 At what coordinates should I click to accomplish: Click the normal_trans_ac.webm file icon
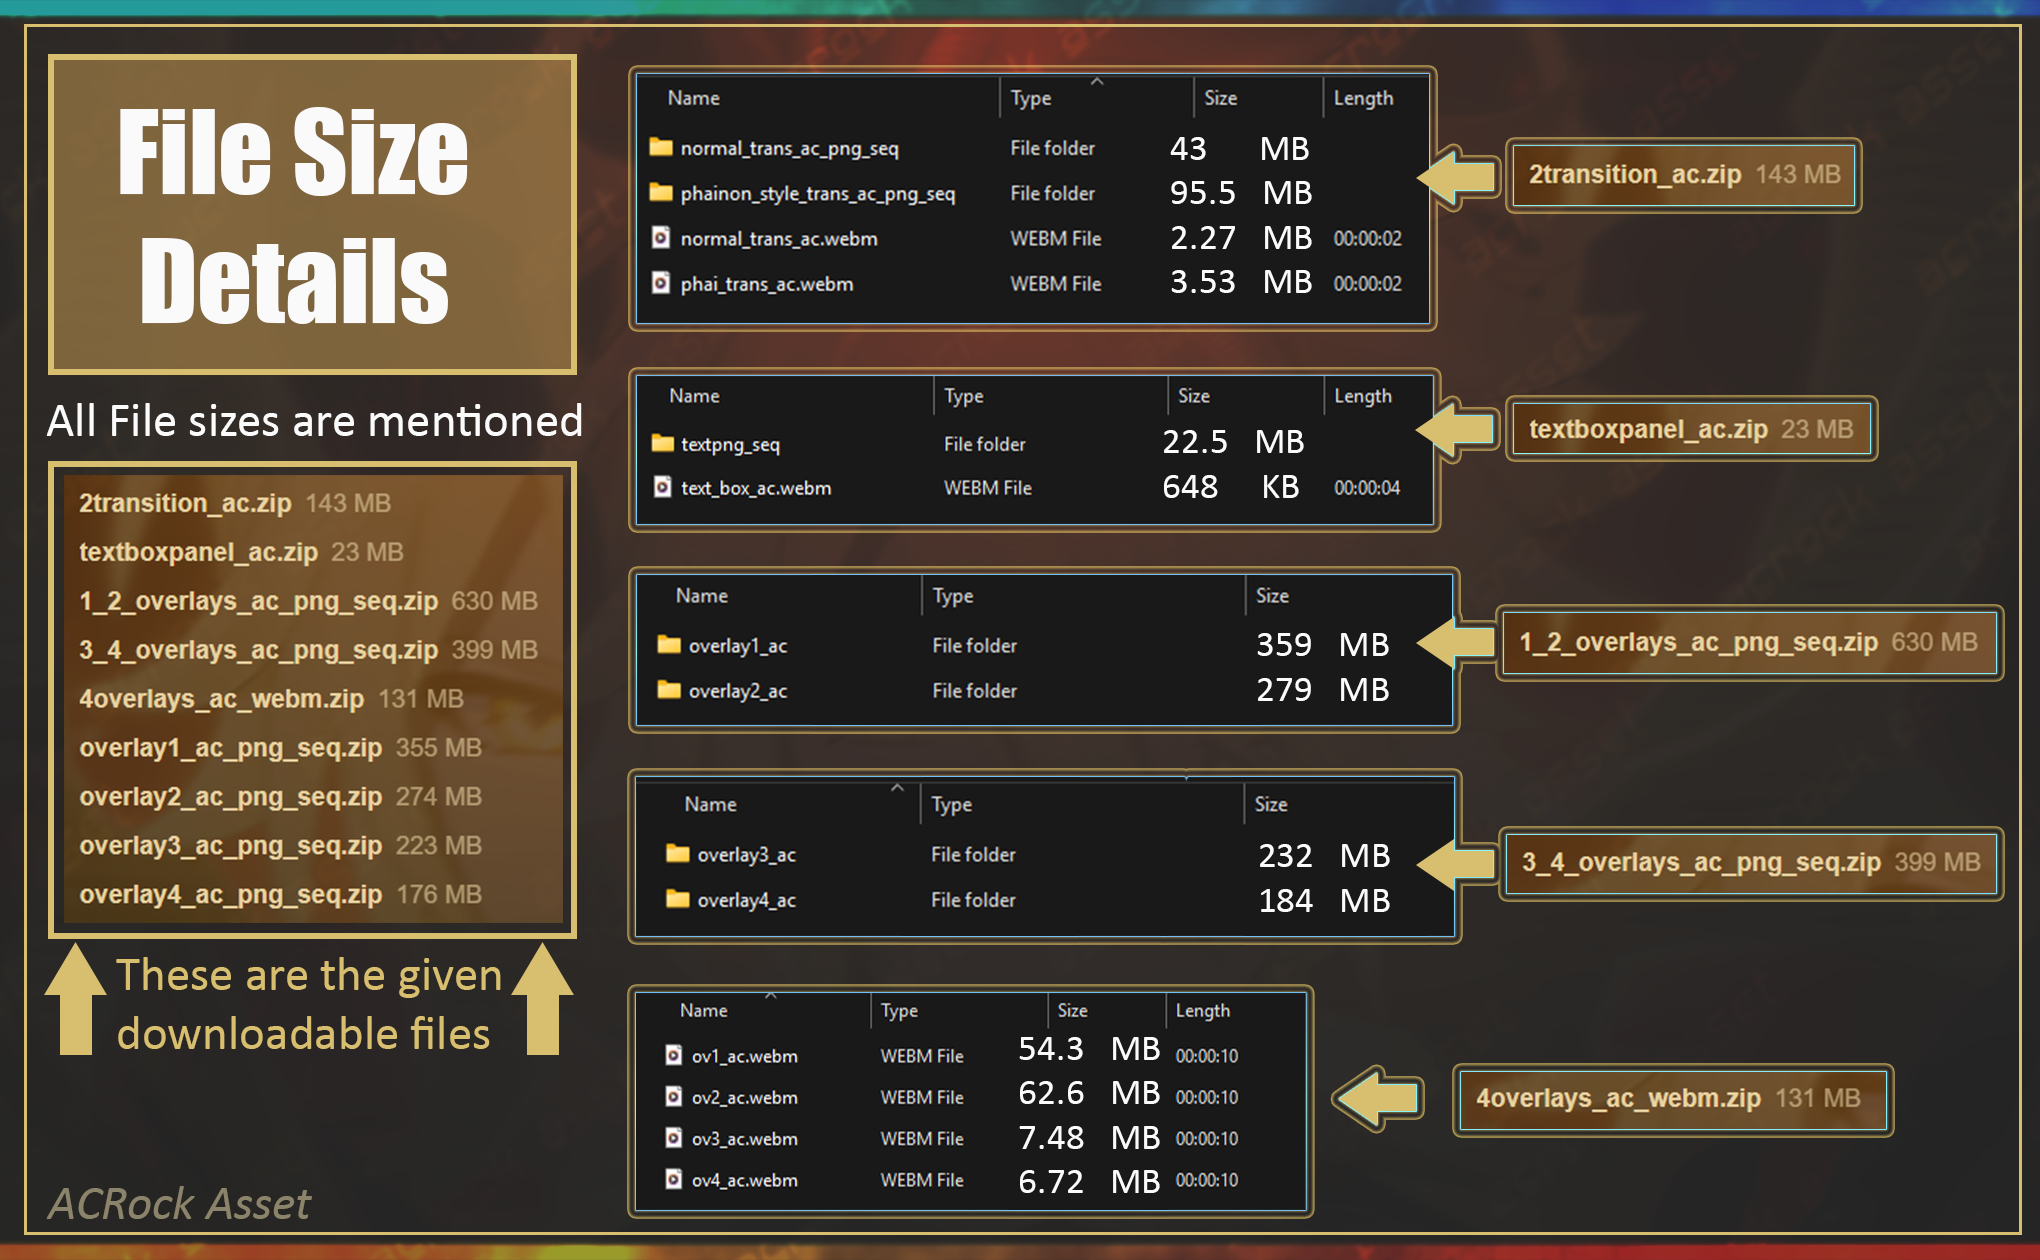(x=661, y=238)
